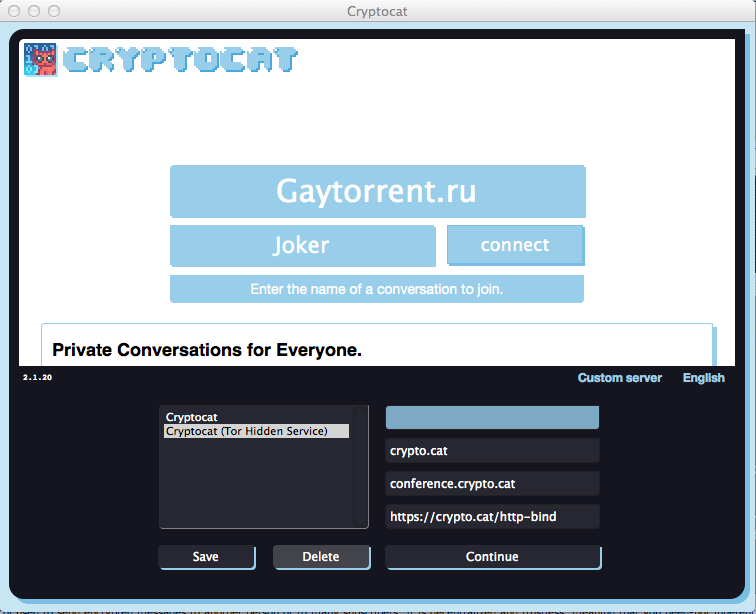Click the Delete server button
The image size is (756, 614).
[x=321, y=557]
